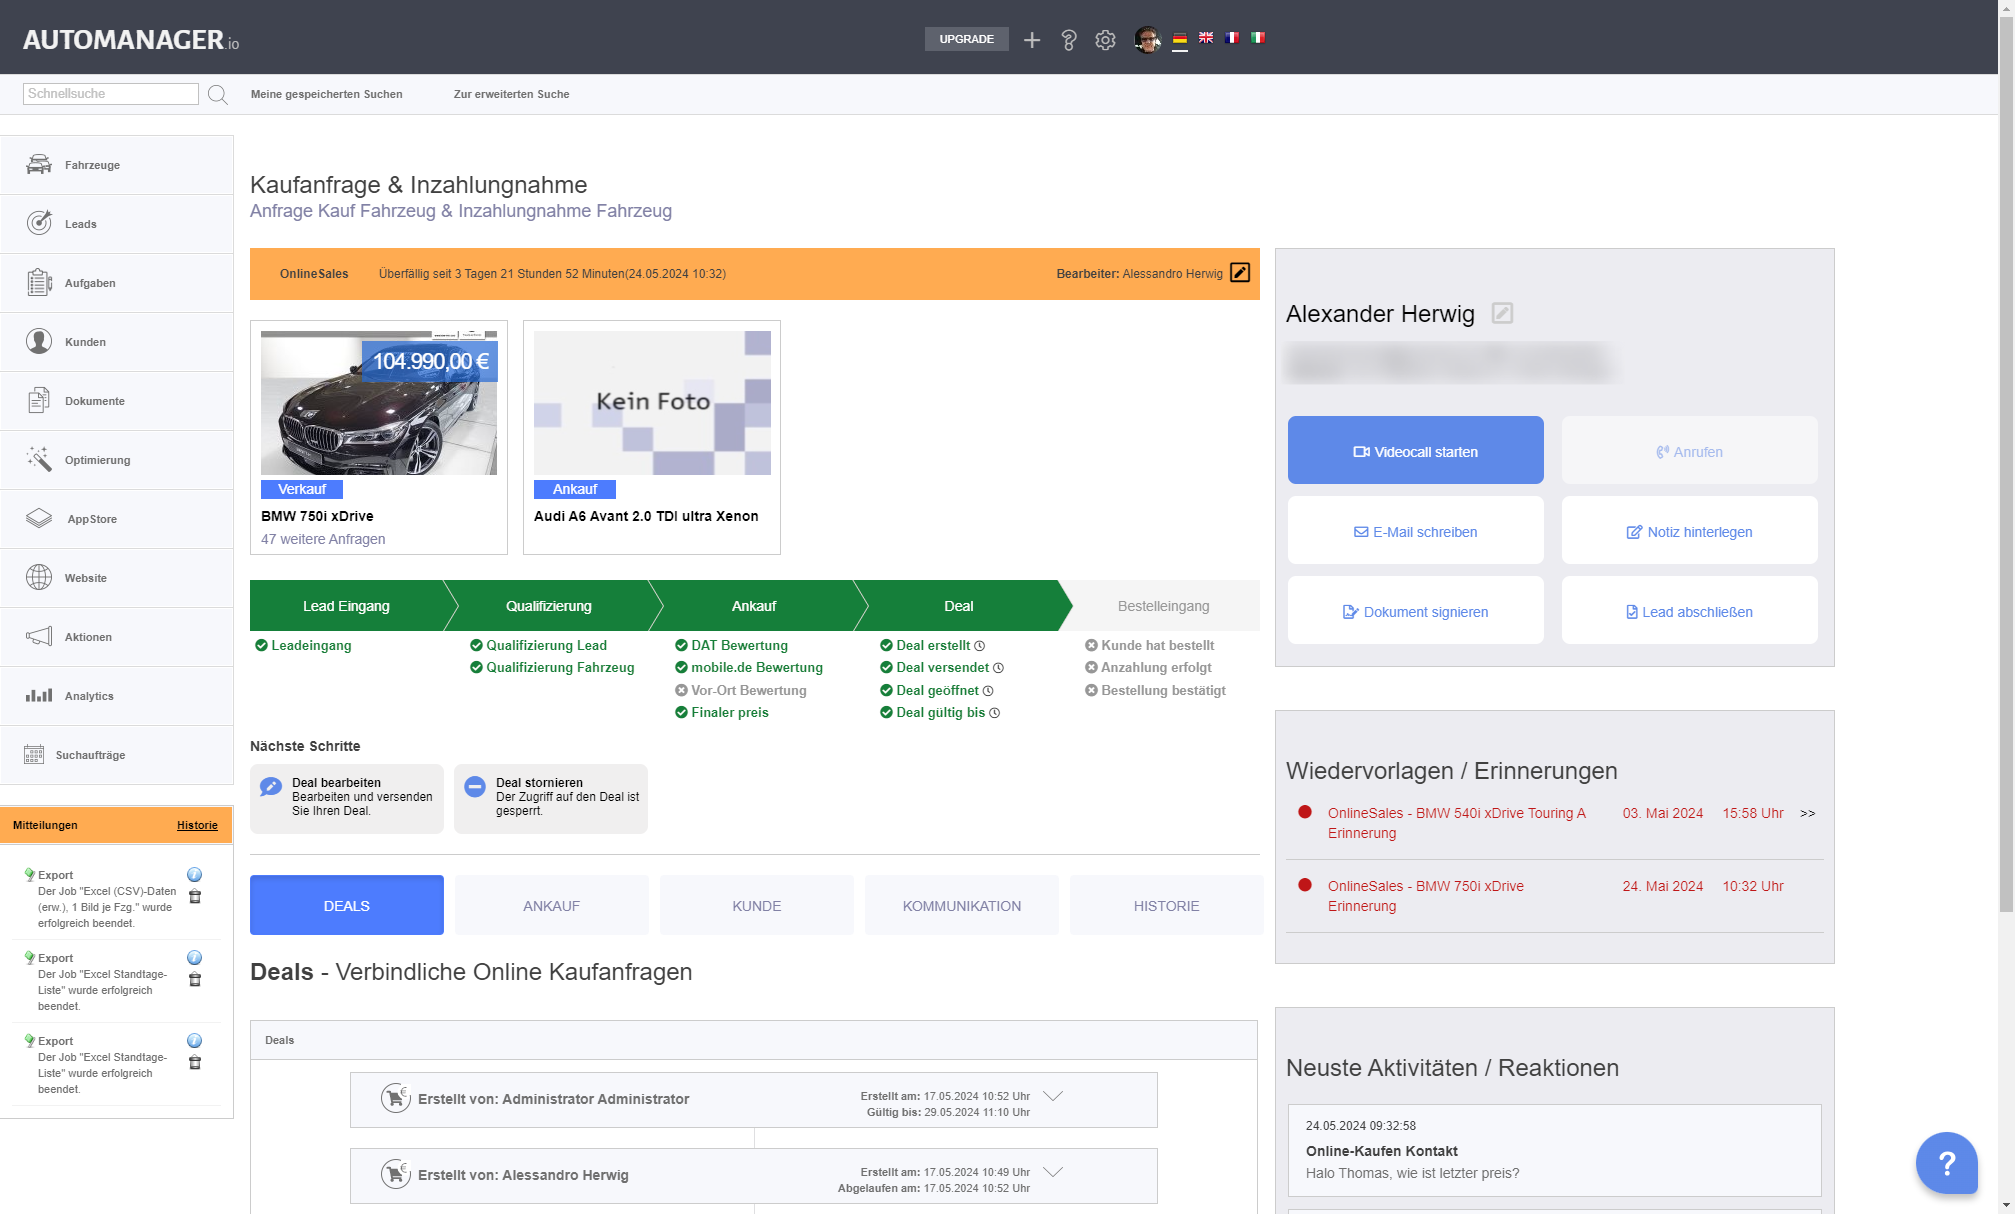Image resolution: width=2015 pixels, height=1214 pixels.
Task: Open the Historie link in Mitteilungen
Action: click(197, 826)
